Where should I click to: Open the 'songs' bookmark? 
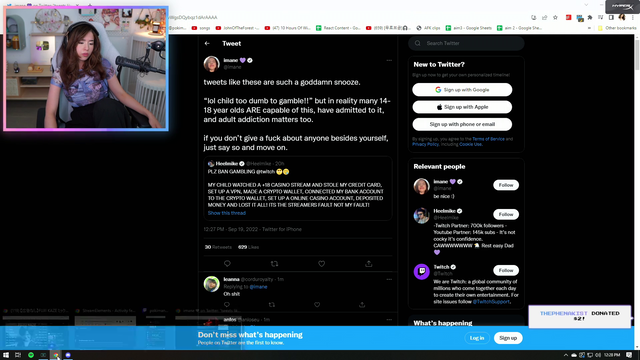coord(201,28)
